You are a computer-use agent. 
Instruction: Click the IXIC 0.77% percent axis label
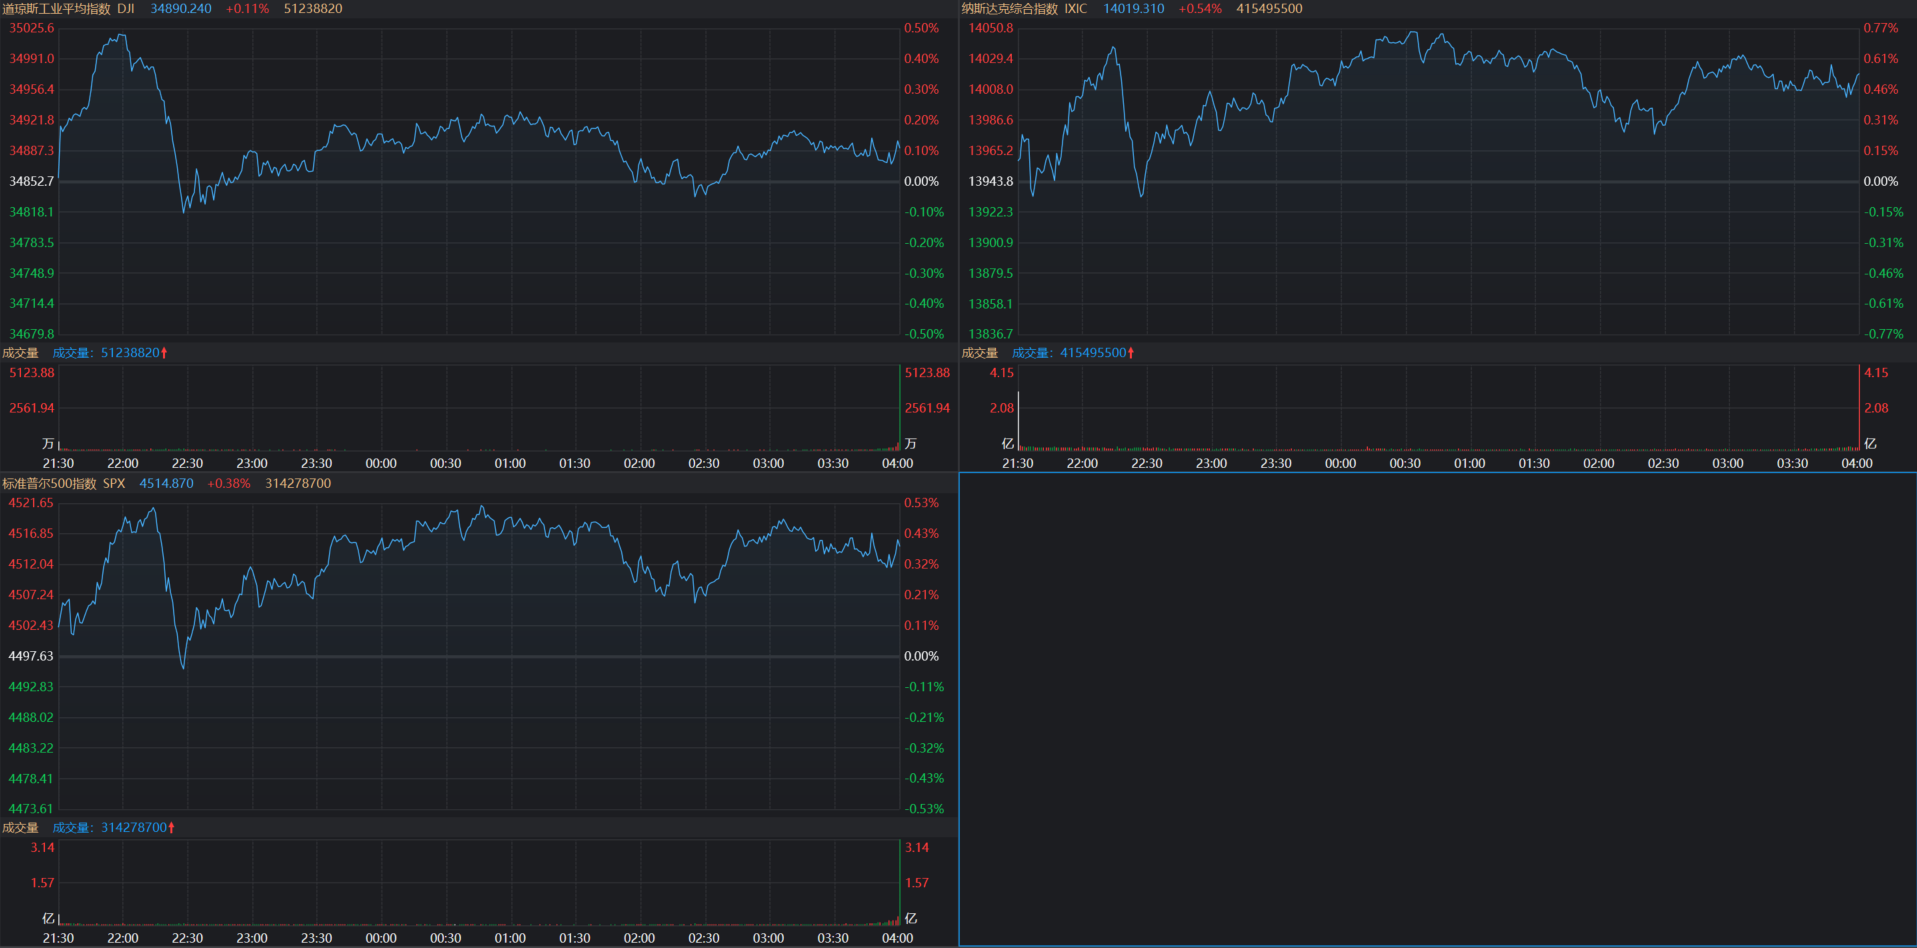tap(1881, 28)
